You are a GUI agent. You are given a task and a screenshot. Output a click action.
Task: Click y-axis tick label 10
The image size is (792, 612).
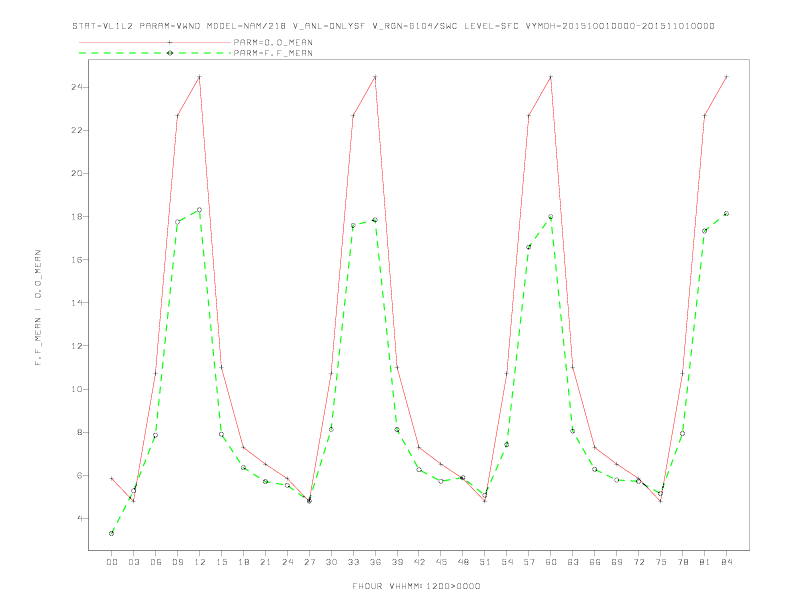click(x=77, y=389)
